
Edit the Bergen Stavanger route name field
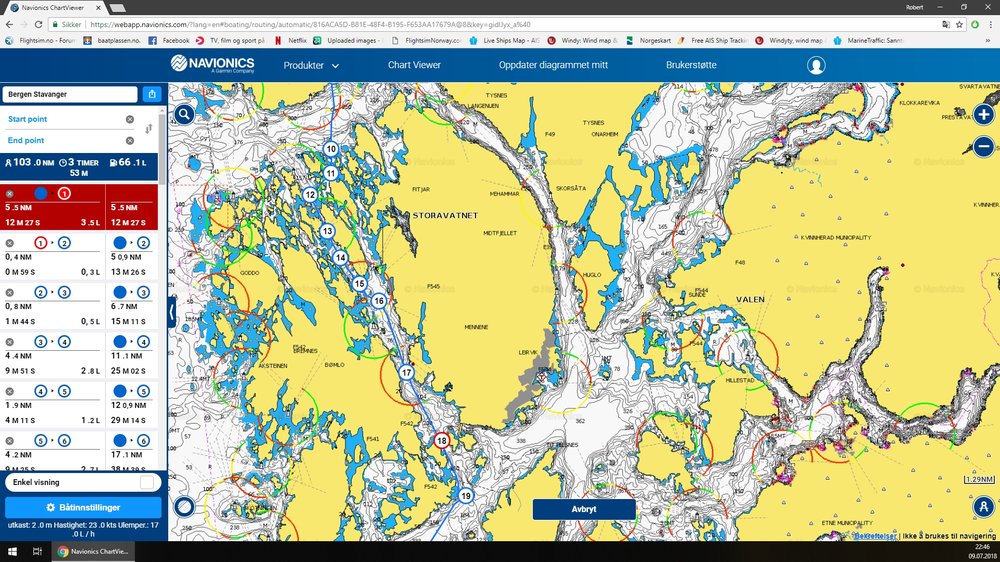point(70,94)
